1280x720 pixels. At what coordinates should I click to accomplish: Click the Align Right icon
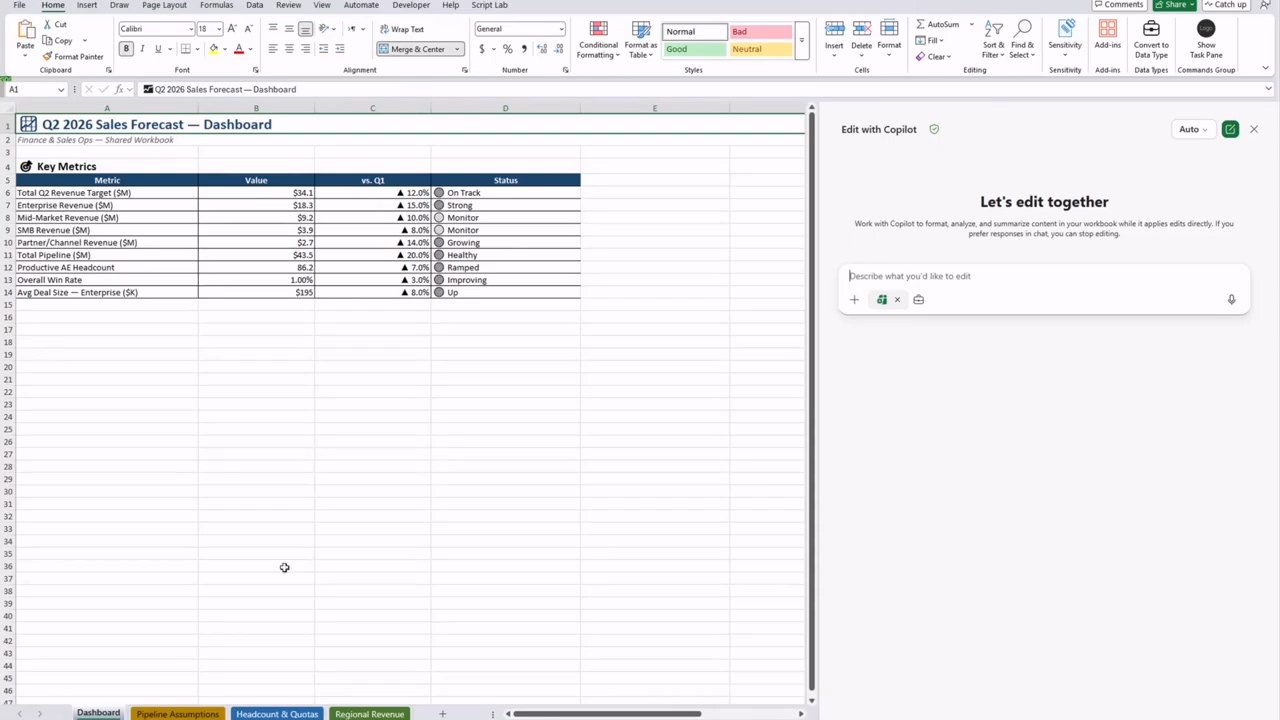pyautogui.click(x=305, y=48)
